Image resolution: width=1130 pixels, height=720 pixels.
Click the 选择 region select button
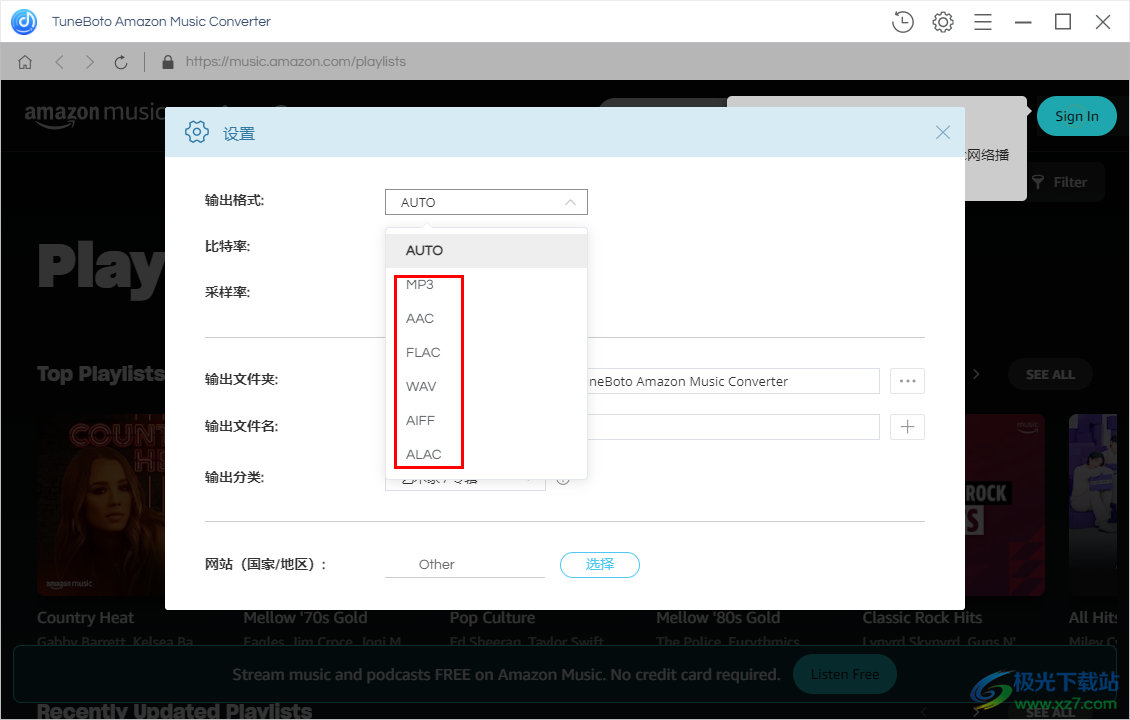[600, 564]
